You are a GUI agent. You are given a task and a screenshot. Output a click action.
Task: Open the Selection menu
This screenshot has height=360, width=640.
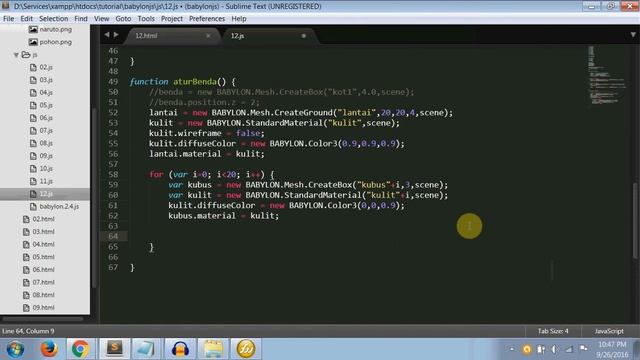53,19
